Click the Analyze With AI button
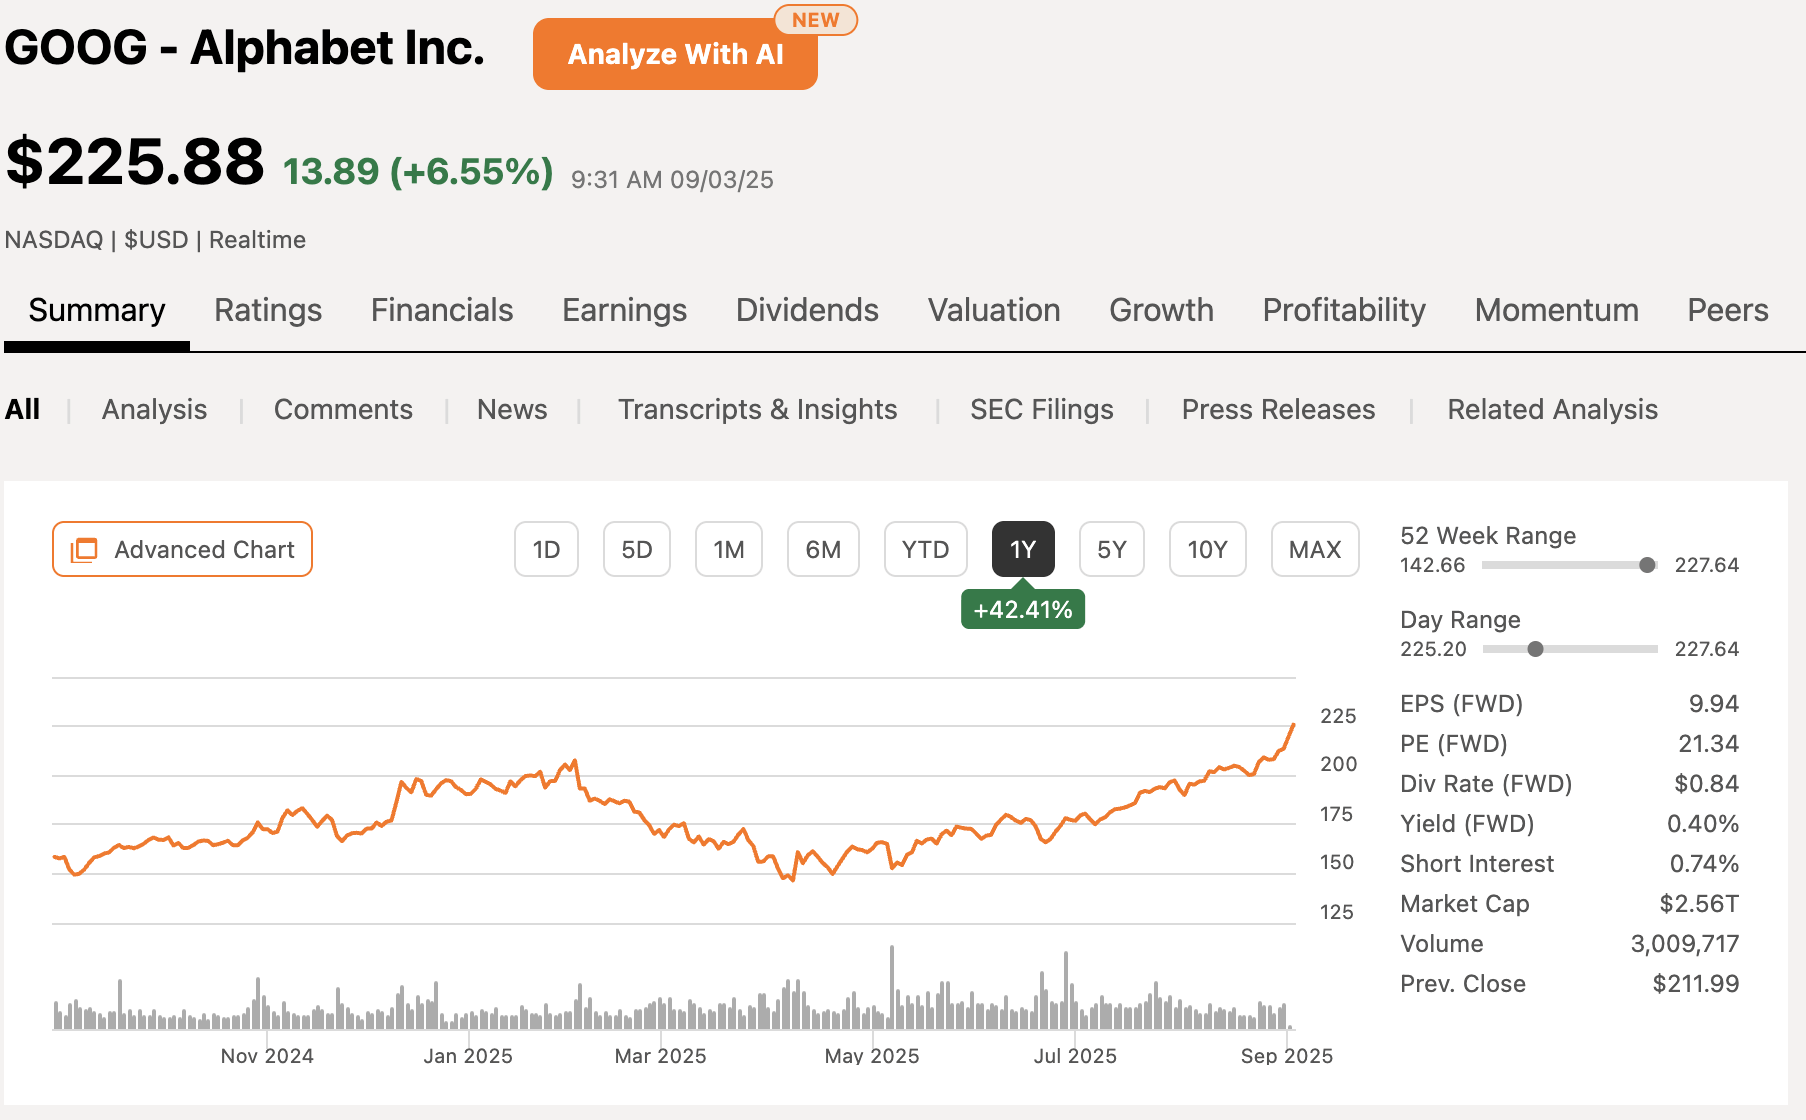Image resolution: width=1806 pixels, height=1120 pixels. (x=674, y=55)
